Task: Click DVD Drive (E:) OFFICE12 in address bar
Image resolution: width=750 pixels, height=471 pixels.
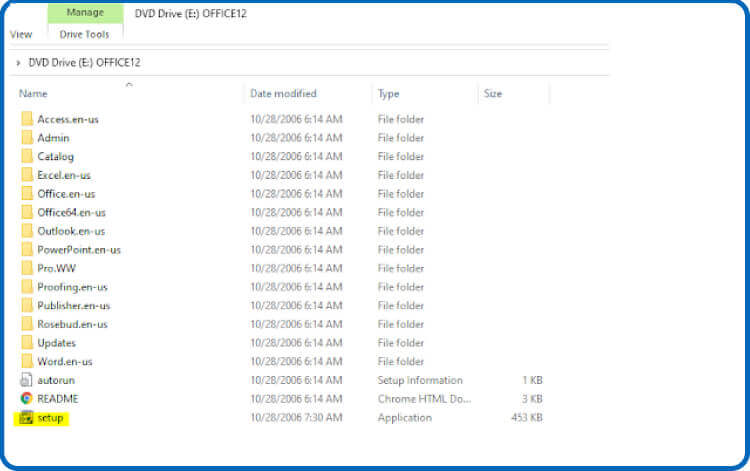Action: 84,63
